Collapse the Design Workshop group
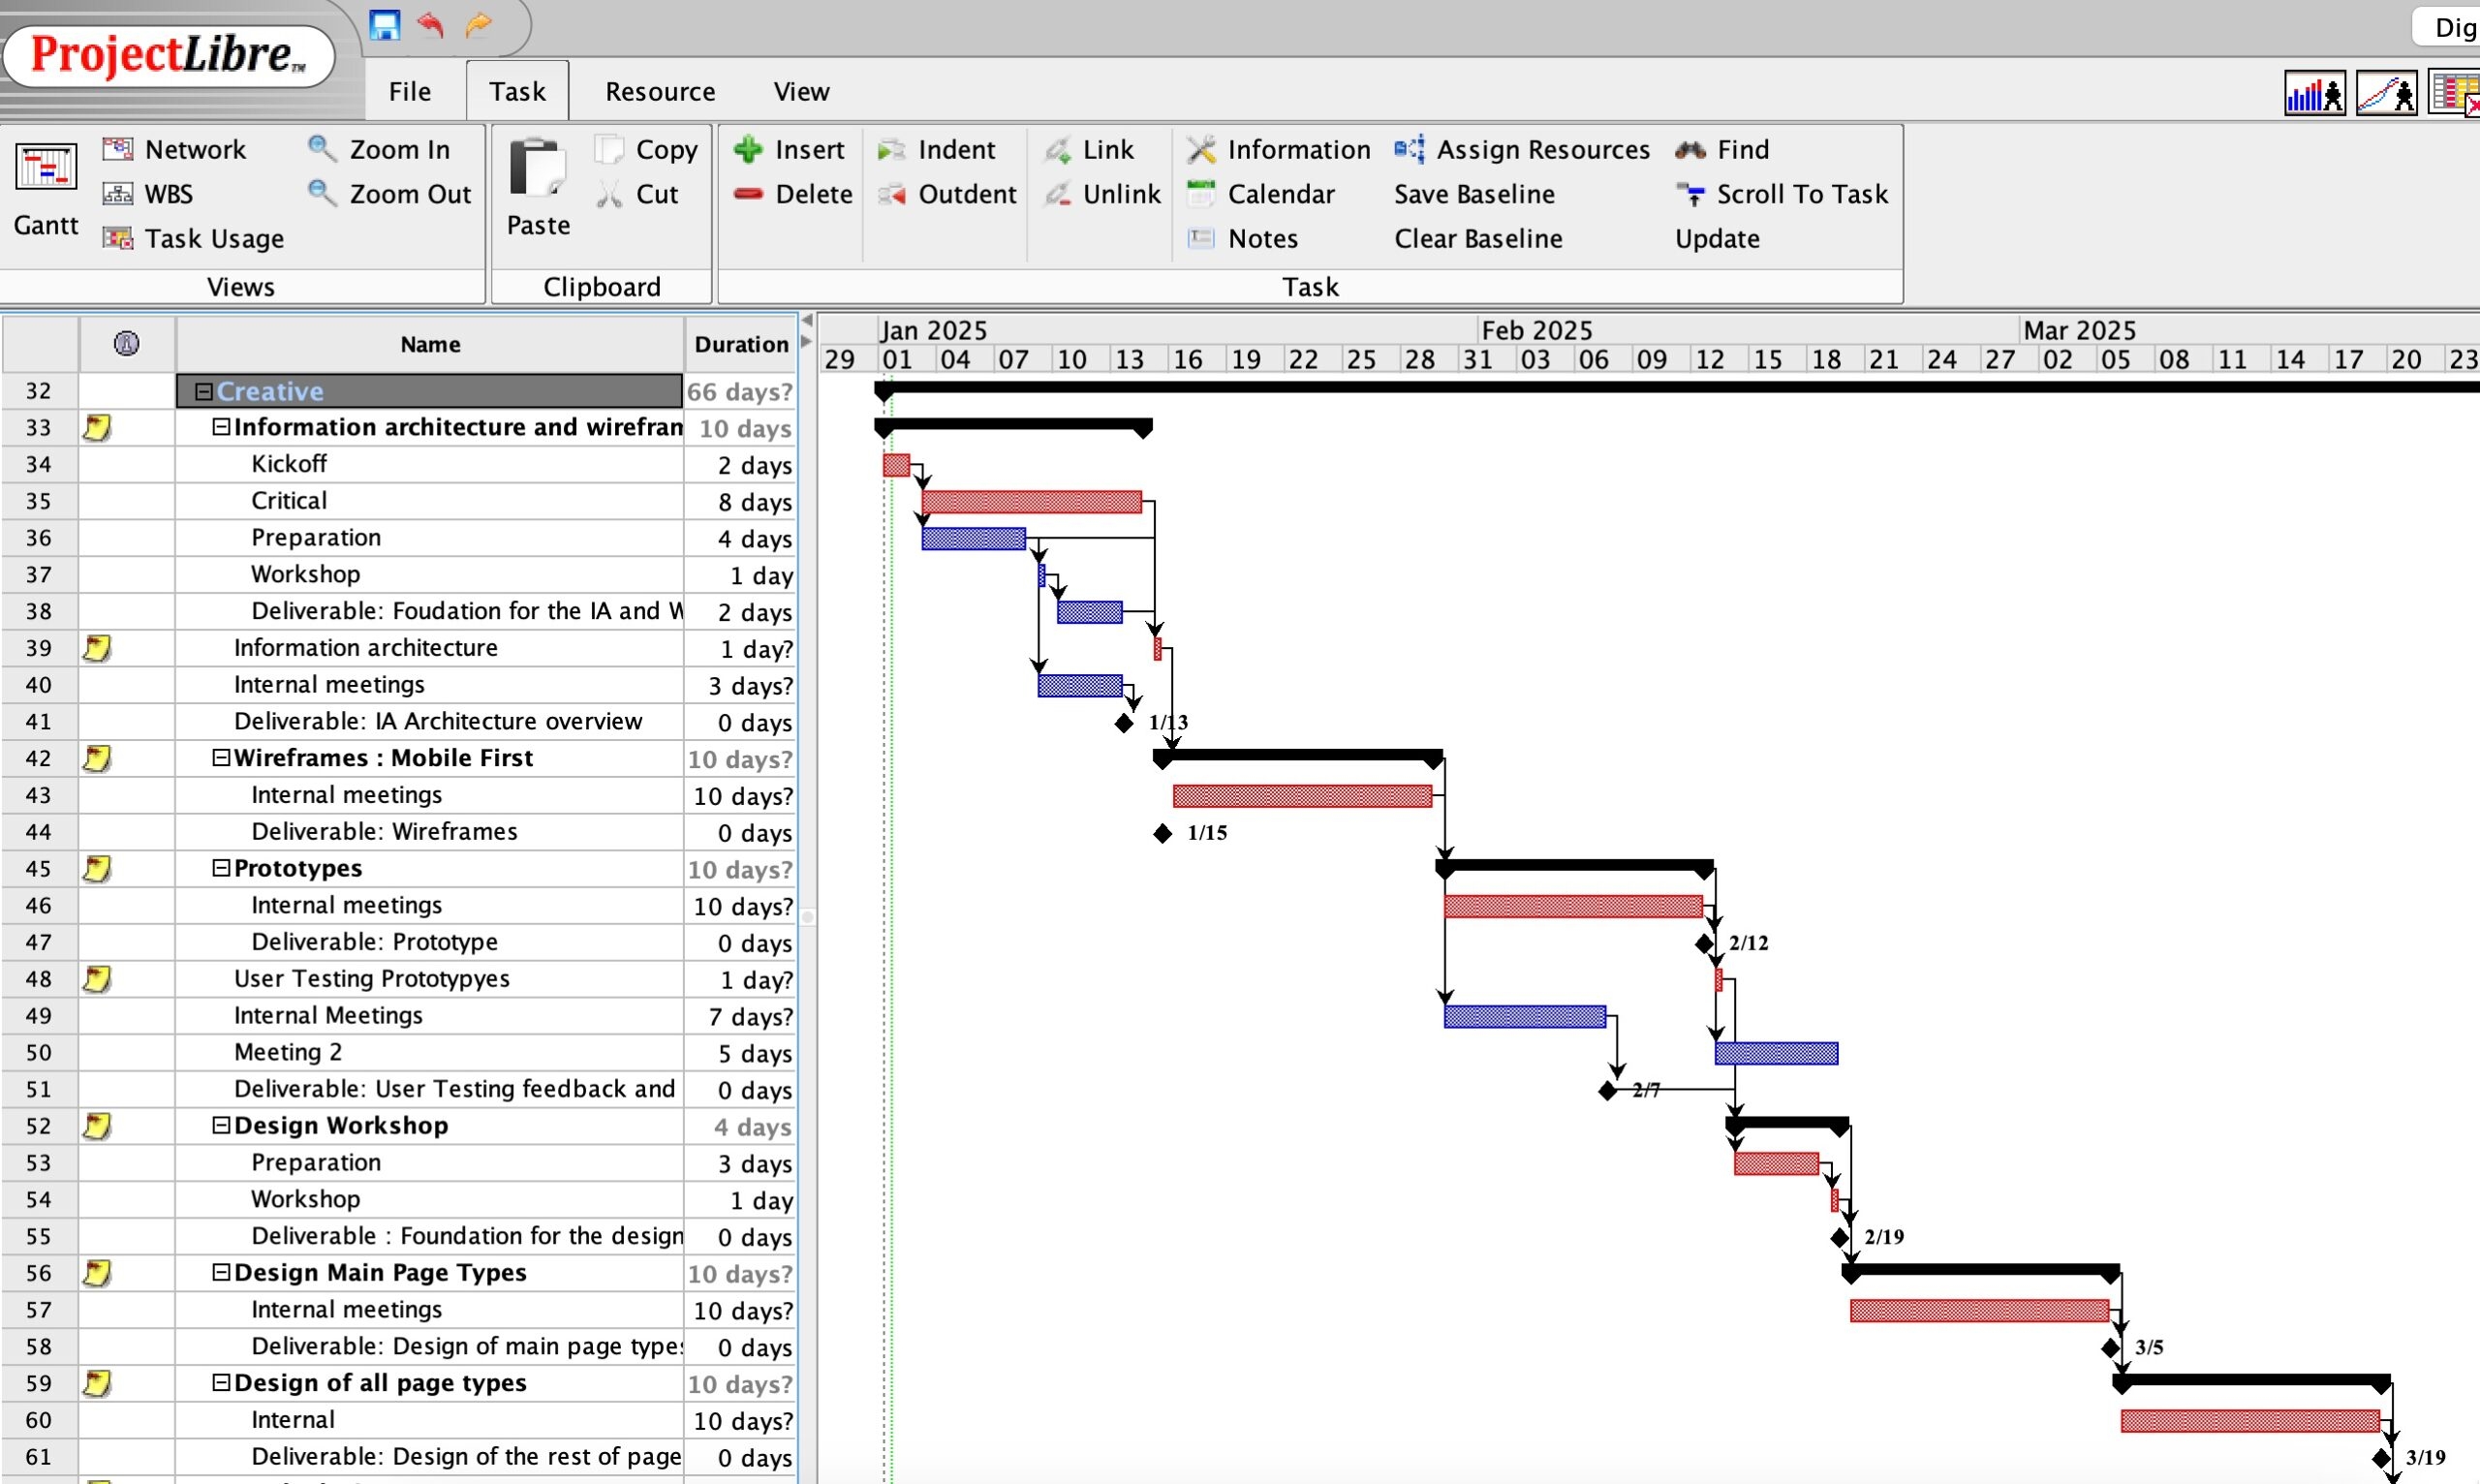Screen dimensions: 2480x1484 [221, 1125]
